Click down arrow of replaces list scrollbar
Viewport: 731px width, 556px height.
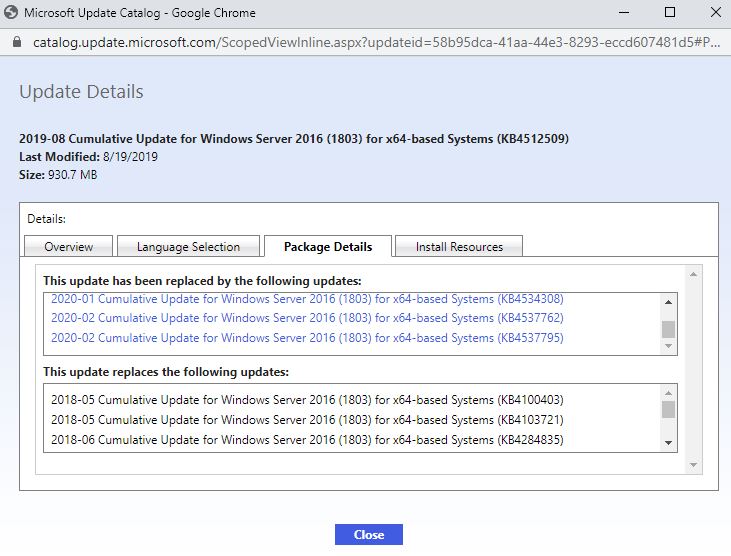pyautogui.click(x=669, y=443)
